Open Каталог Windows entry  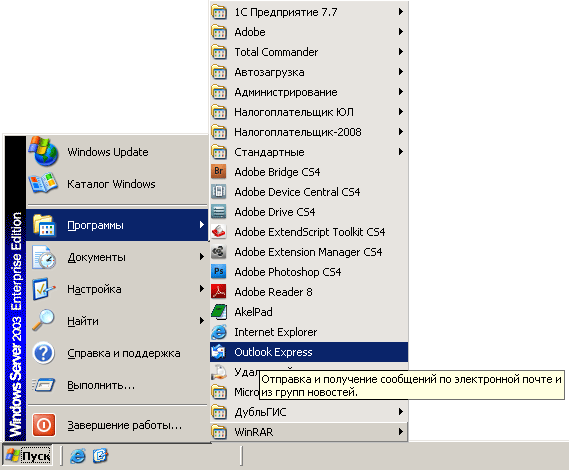tap(117, 183)
